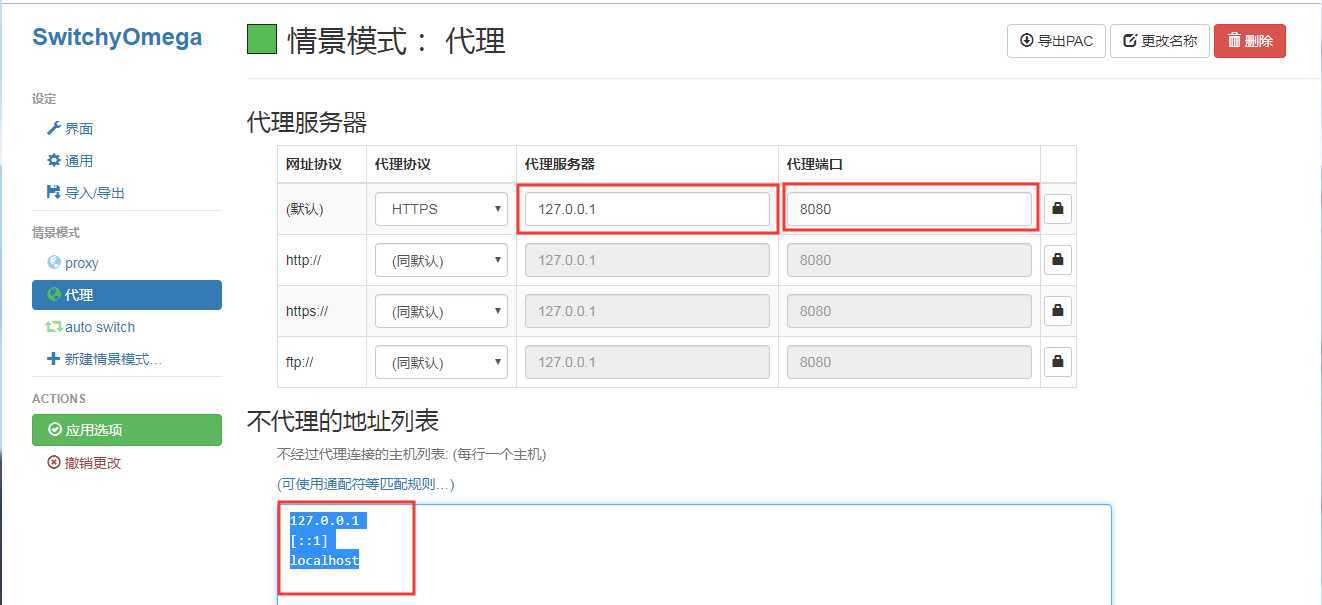Click the SwitchyOmega logo title

[x=117, y=38]
